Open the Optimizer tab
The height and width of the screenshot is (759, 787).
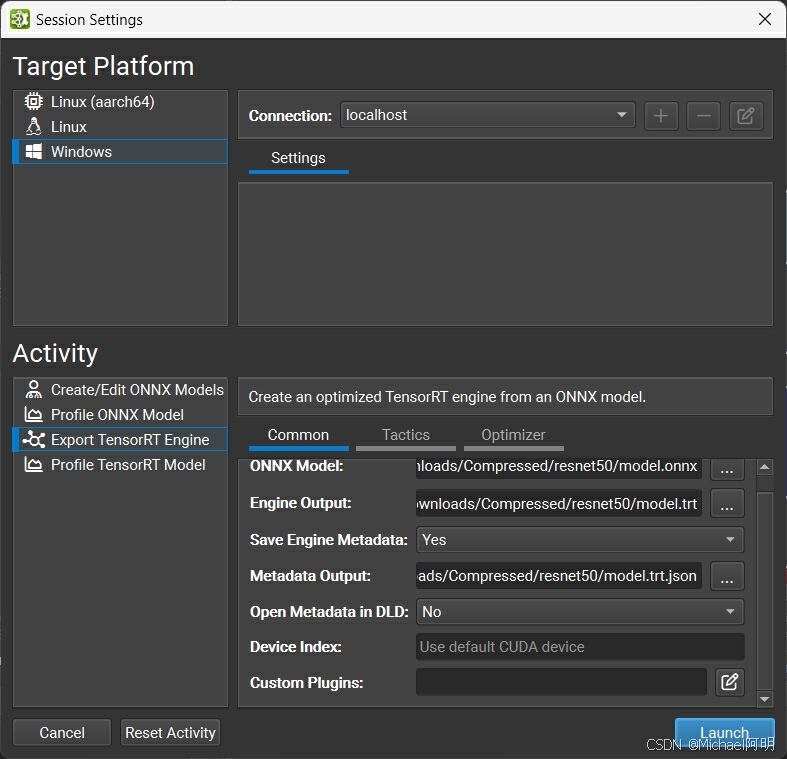pyautogui.click(x=513, y=436)
